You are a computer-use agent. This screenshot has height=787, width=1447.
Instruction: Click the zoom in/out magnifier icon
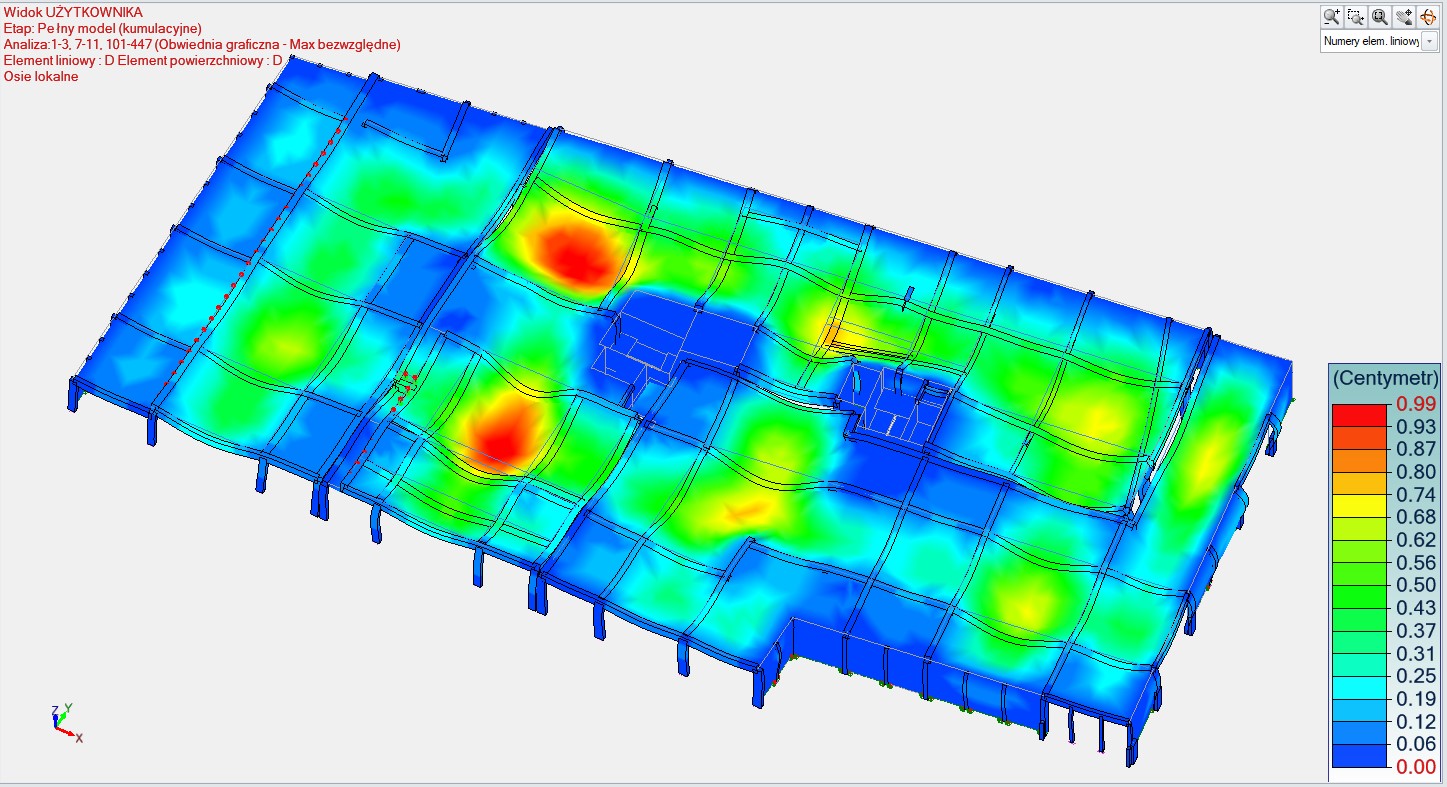click(1331, 16)
